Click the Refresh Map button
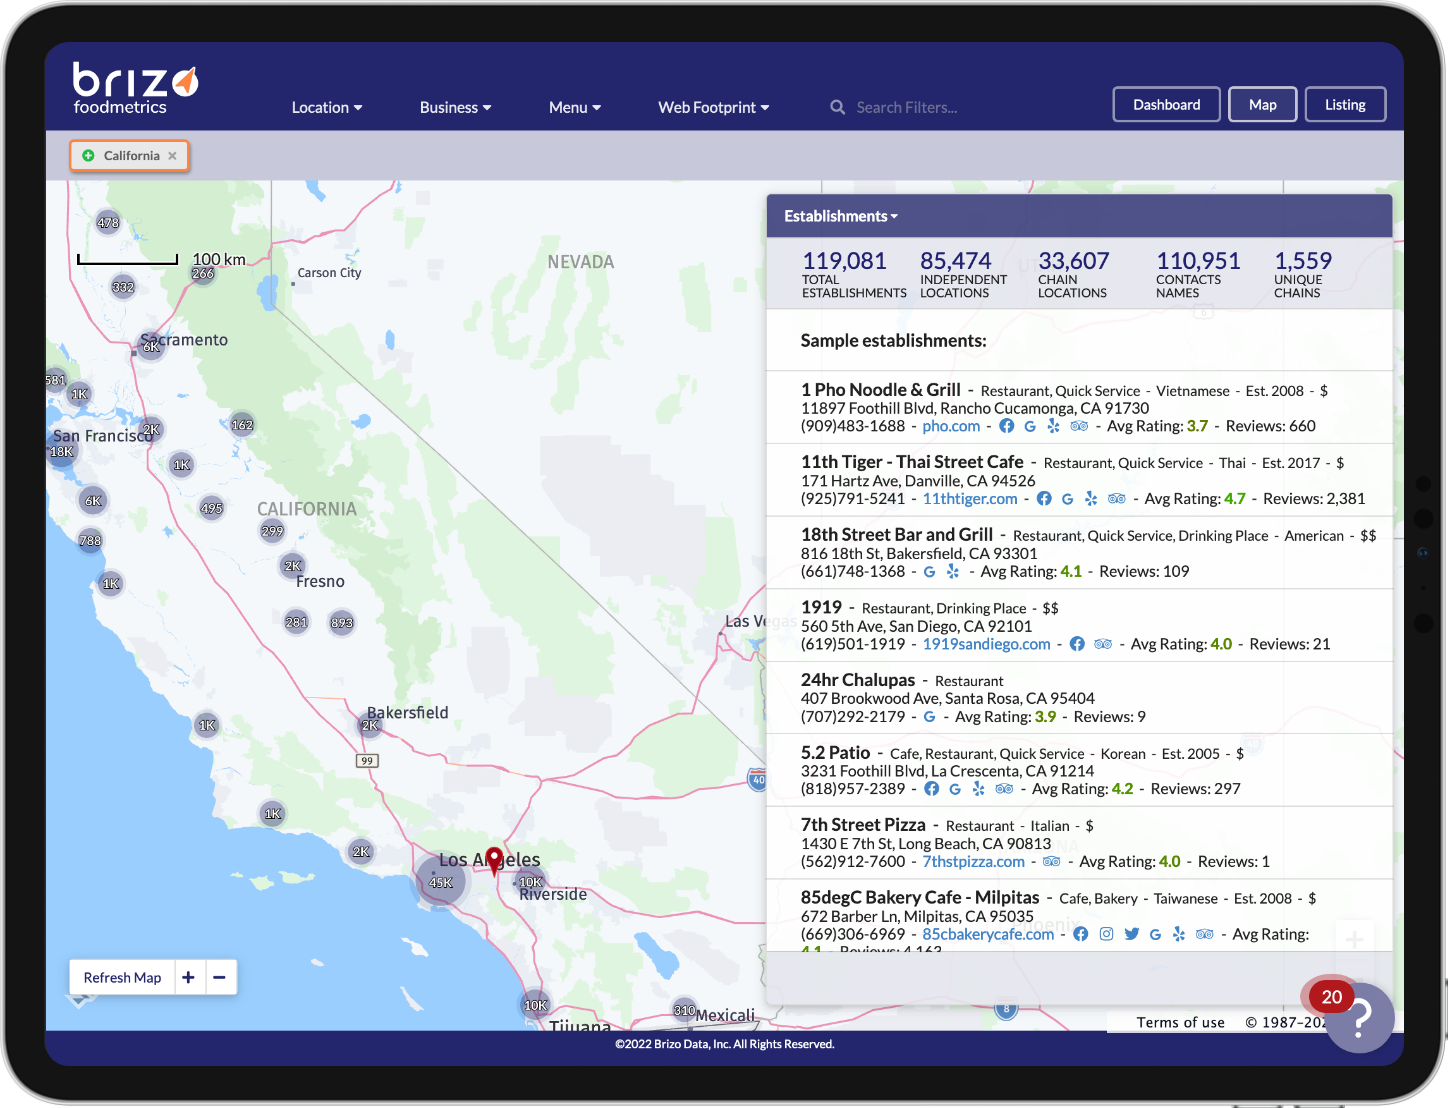 point(121,977)
